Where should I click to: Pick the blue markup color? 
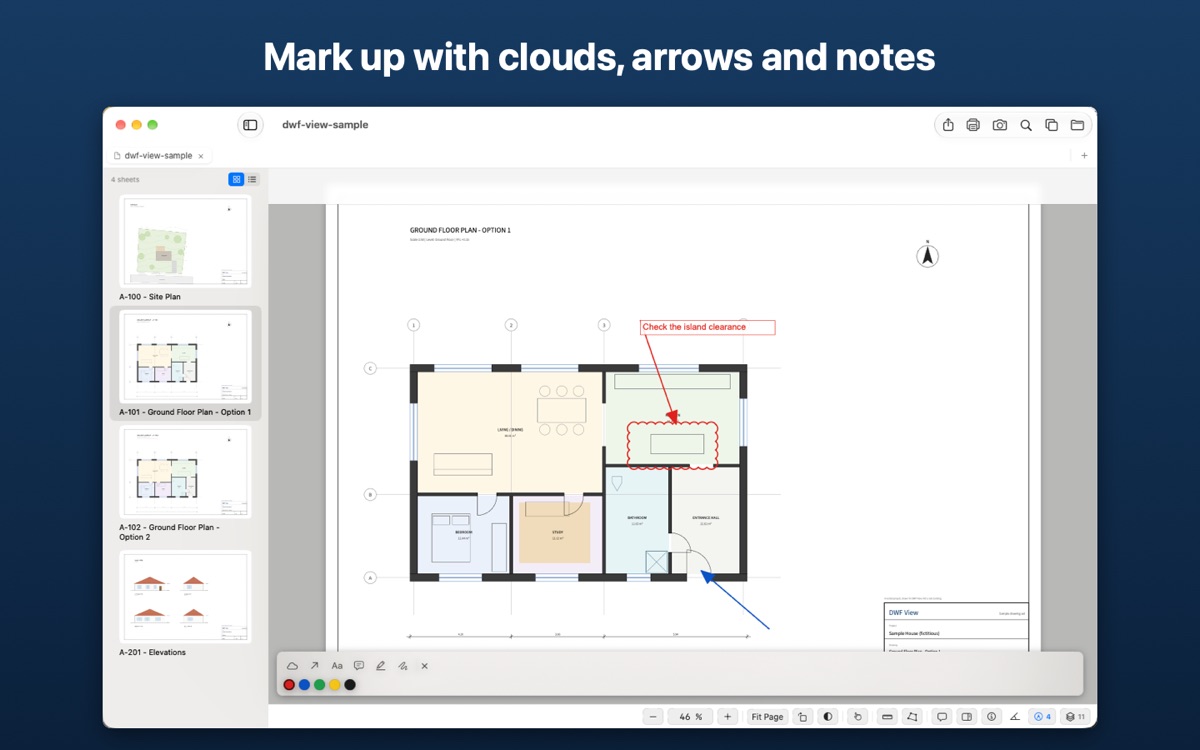(x=304, y=685)
